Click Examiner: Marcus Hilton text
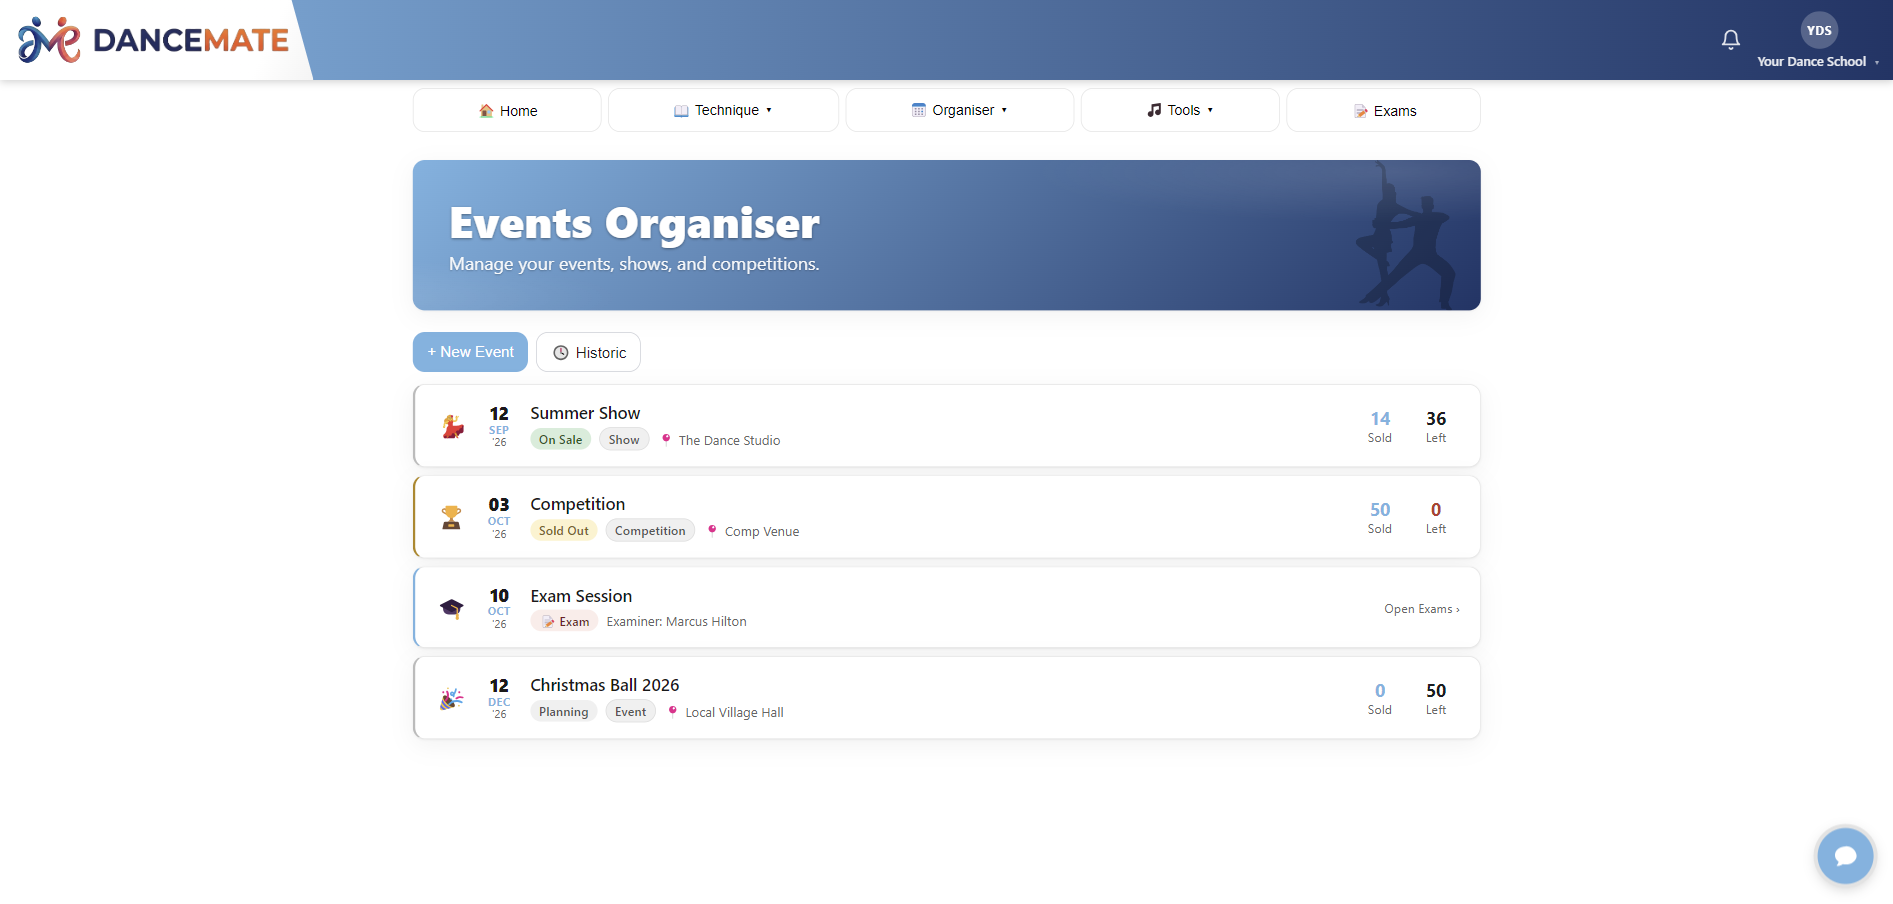 677,622
